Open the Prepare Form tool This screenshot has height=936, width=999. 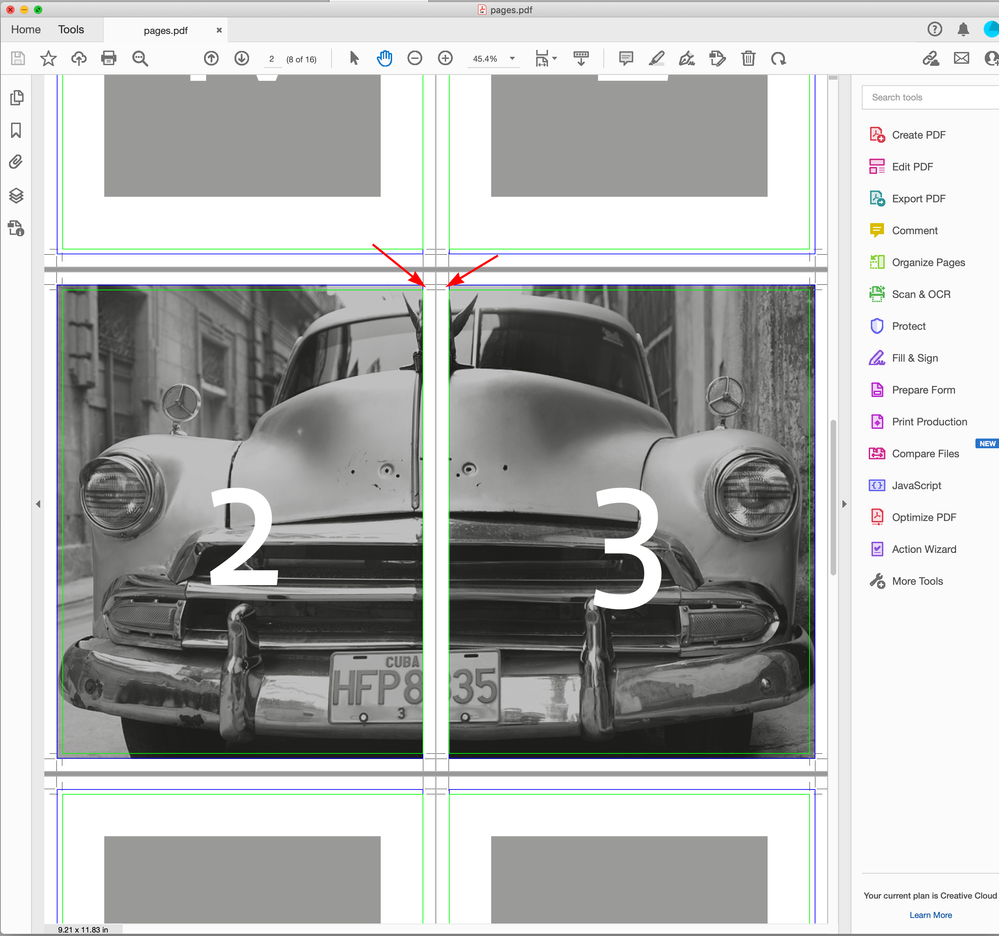coord(912,390)
